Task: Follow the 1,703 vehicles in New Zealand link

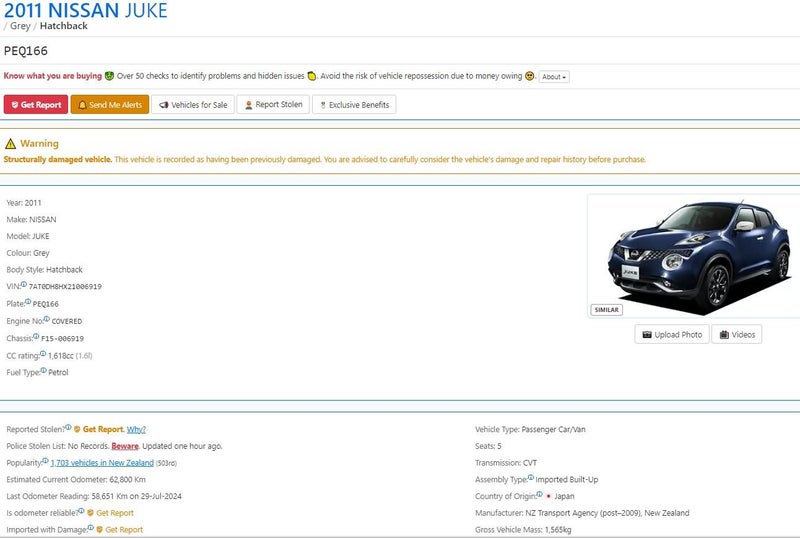Action: (102, 463)
